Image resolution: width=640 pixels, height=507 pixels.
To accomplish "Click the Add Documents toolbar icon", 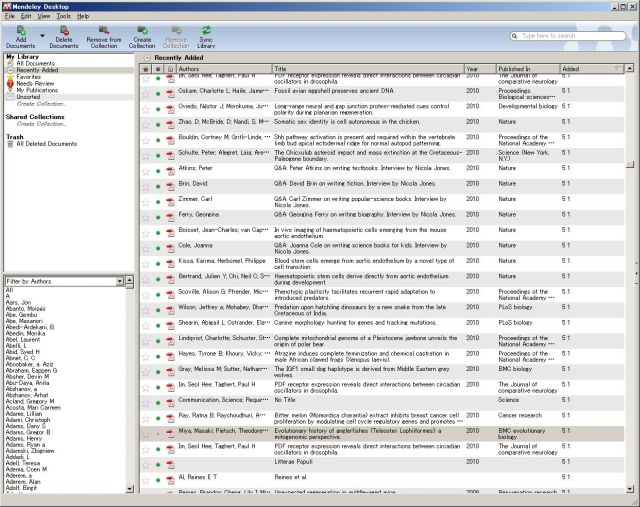I will pos(20,37).
